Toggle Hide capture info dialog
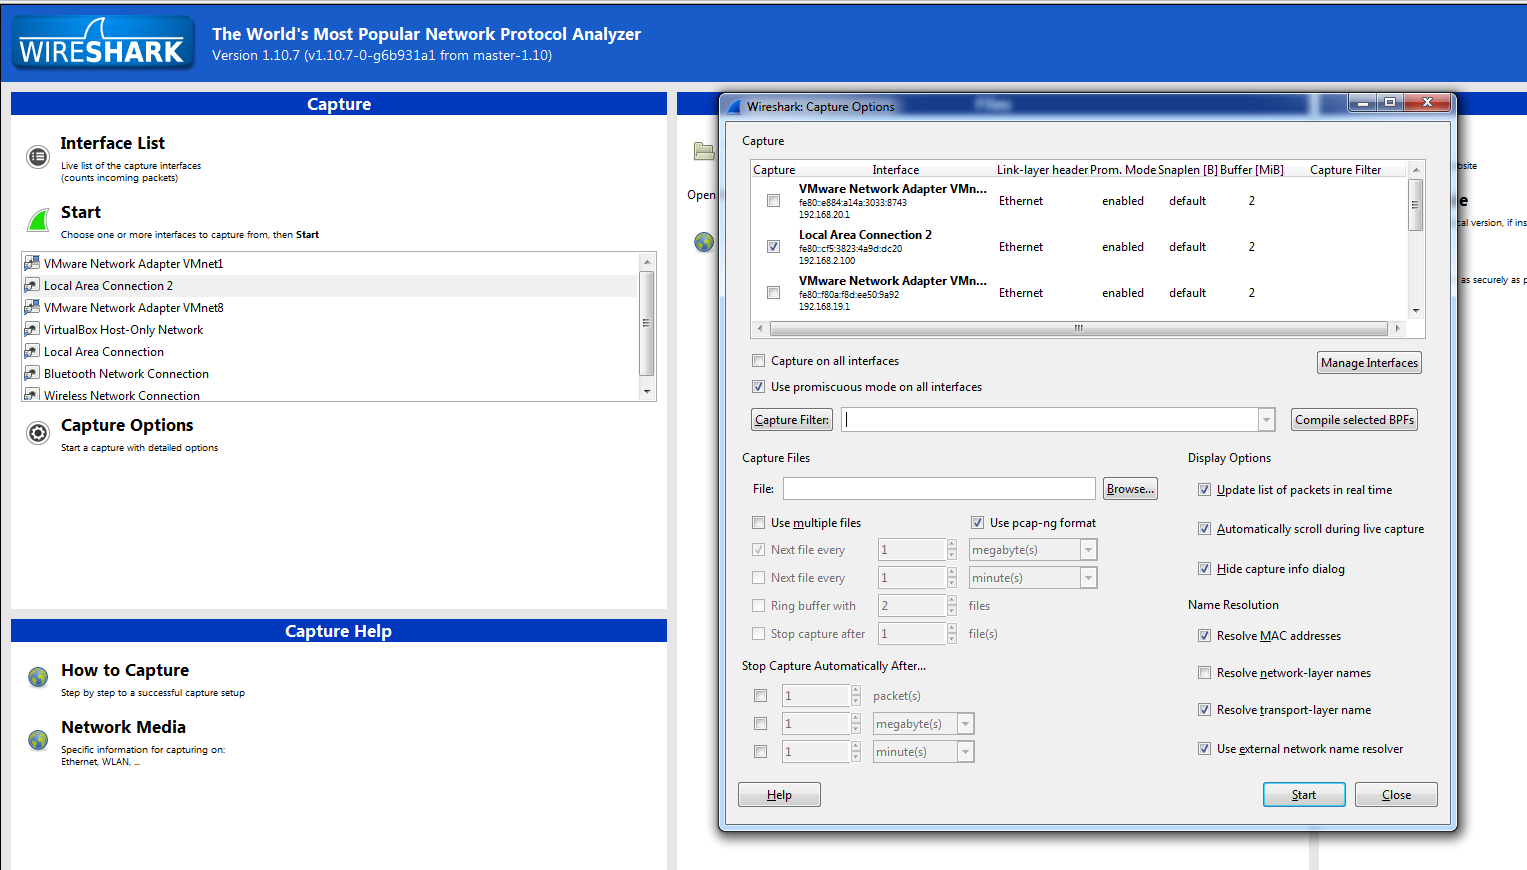This screenshot has width=1527, height=870. [x=1204, y=568]
